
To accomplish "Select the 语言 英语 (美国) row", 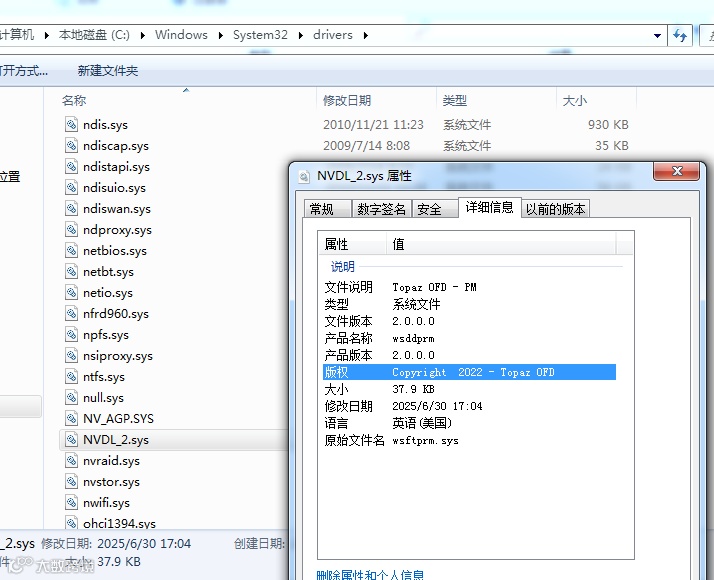I will coord(469,423).
